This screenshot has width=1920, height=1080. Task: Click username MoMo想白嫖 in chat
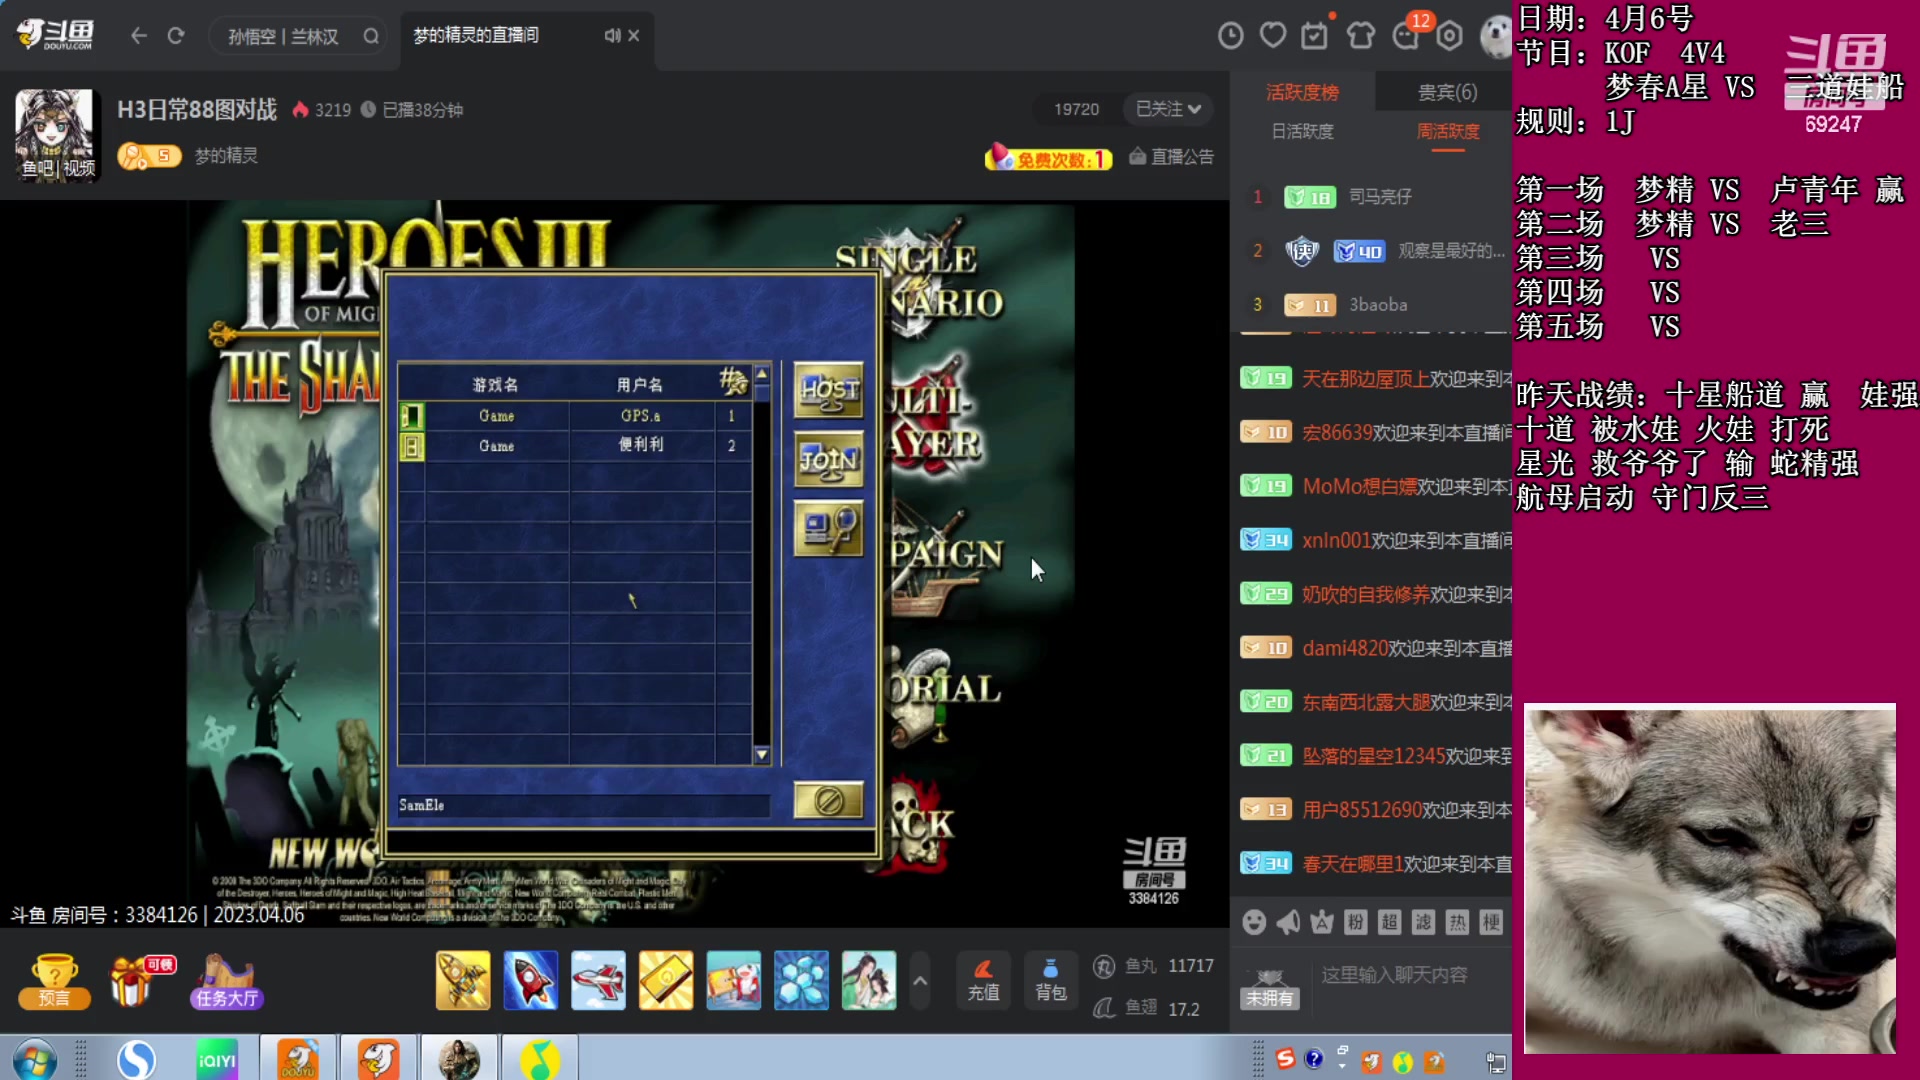(x=1359, y=487)
